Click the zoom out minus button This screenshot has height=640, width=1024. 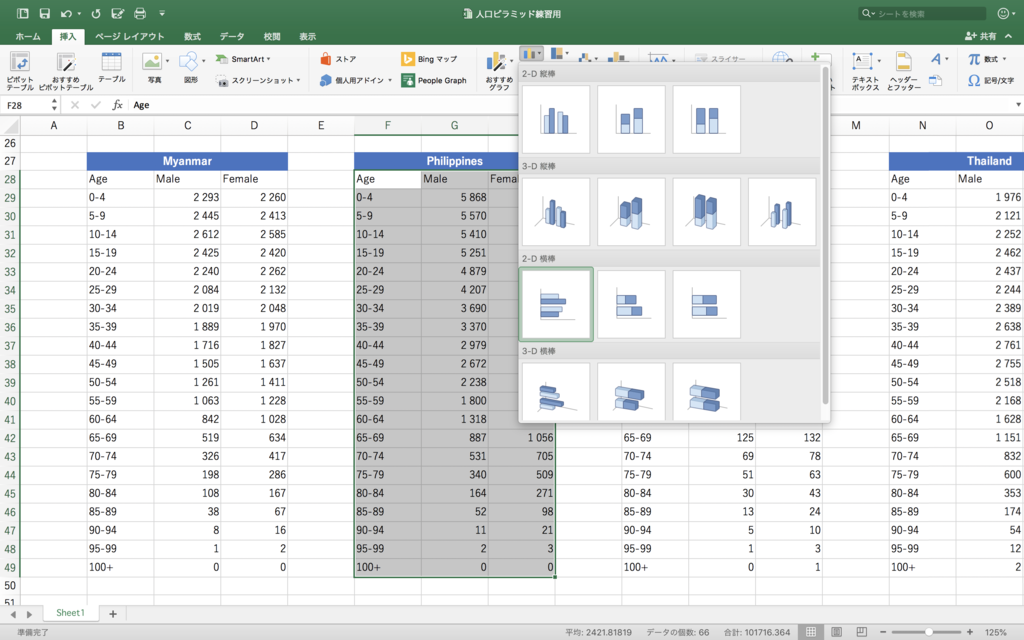click(883, 632)
